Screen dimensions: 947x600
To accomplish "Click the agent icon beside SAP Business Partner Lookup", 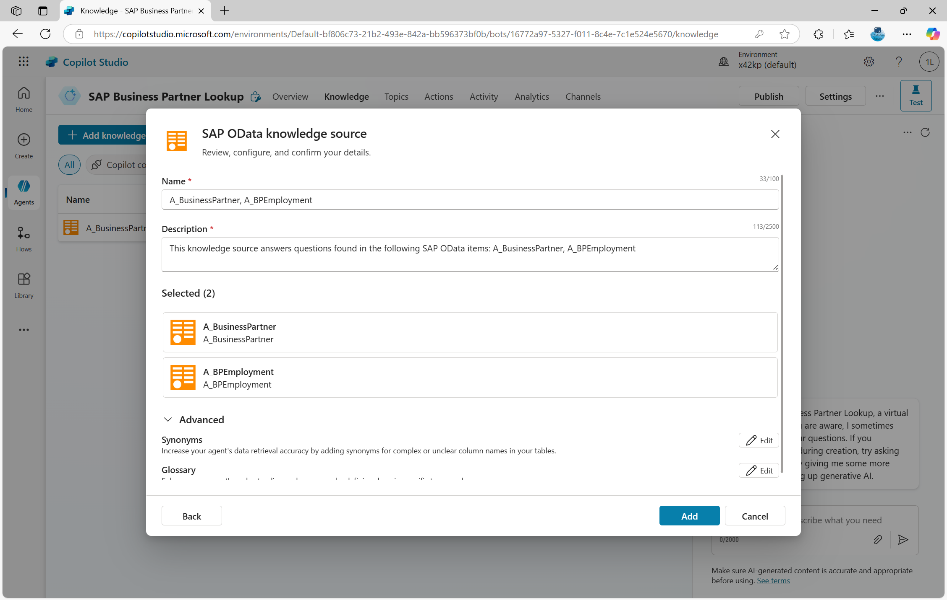I will 70,96.
